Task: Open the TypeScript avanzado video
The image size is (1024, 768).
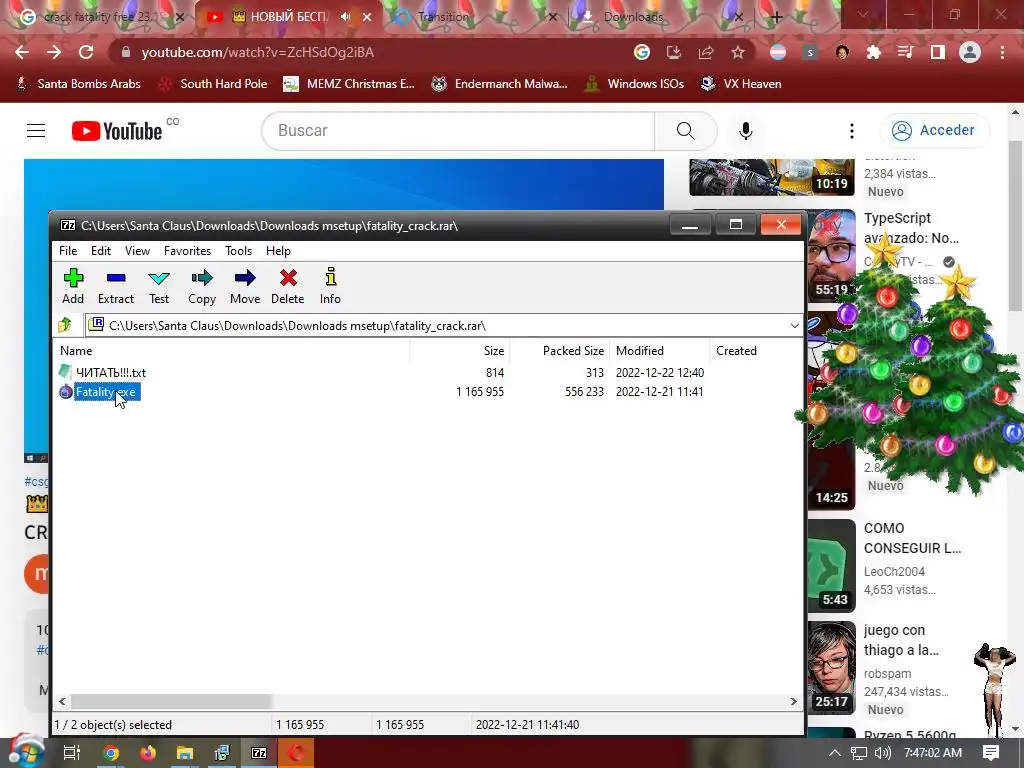Action: [x=911, y=228]
